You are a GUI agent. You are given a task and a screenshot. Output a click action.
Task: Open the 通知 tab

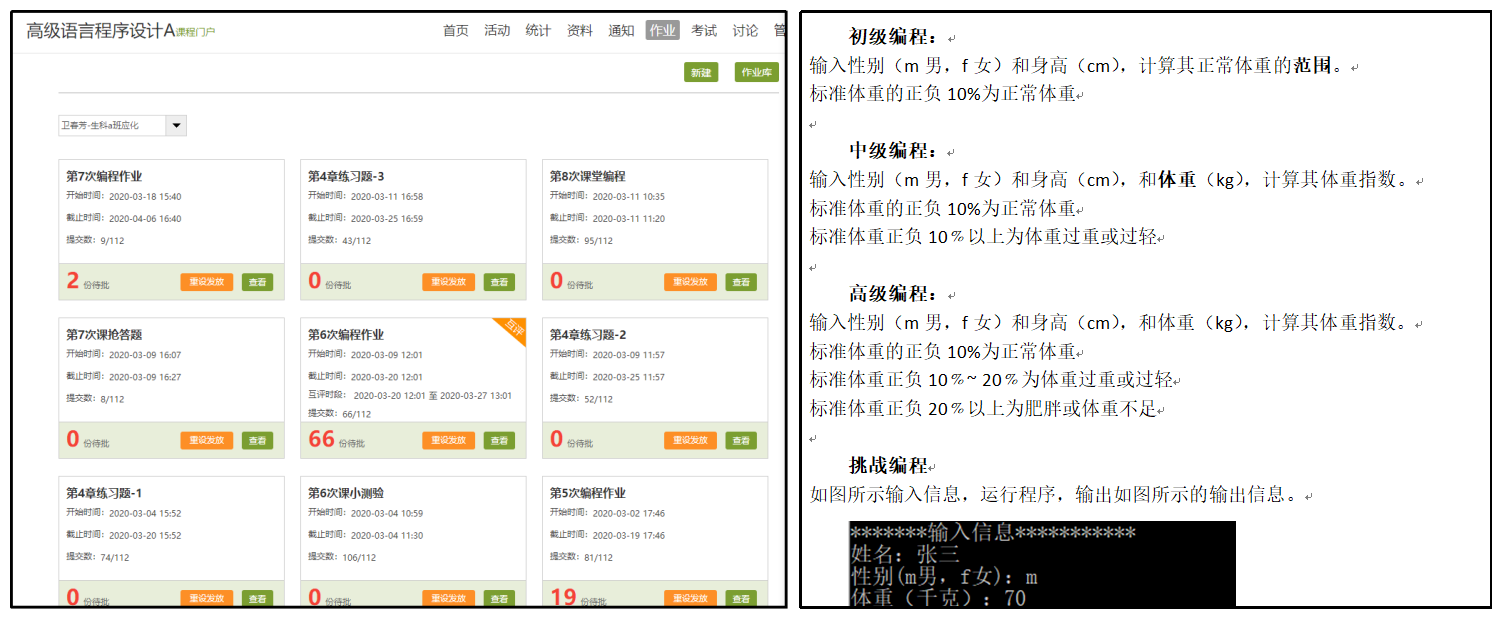coord(621,31)
